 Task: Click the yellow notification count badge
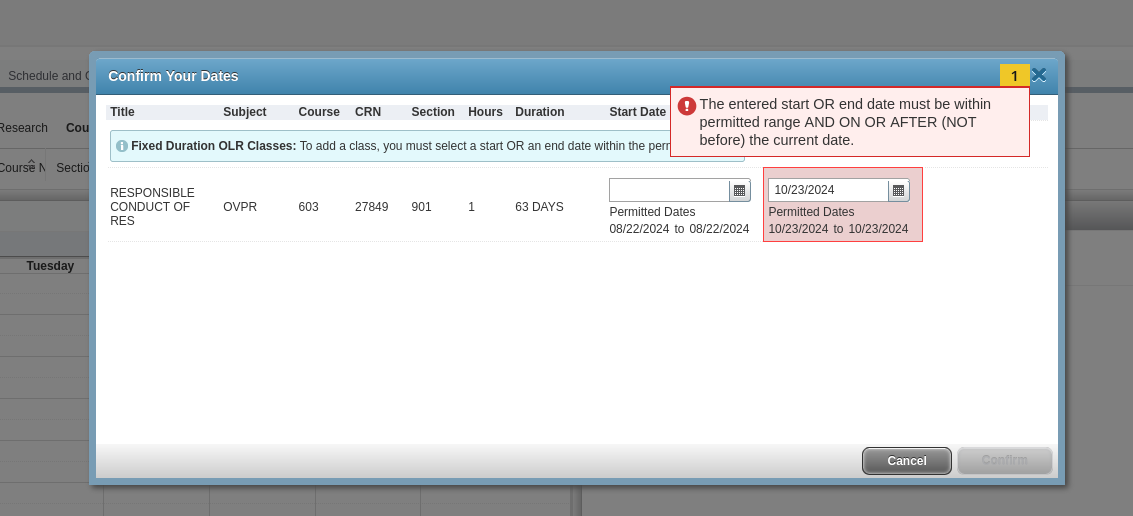[1014, 76]
